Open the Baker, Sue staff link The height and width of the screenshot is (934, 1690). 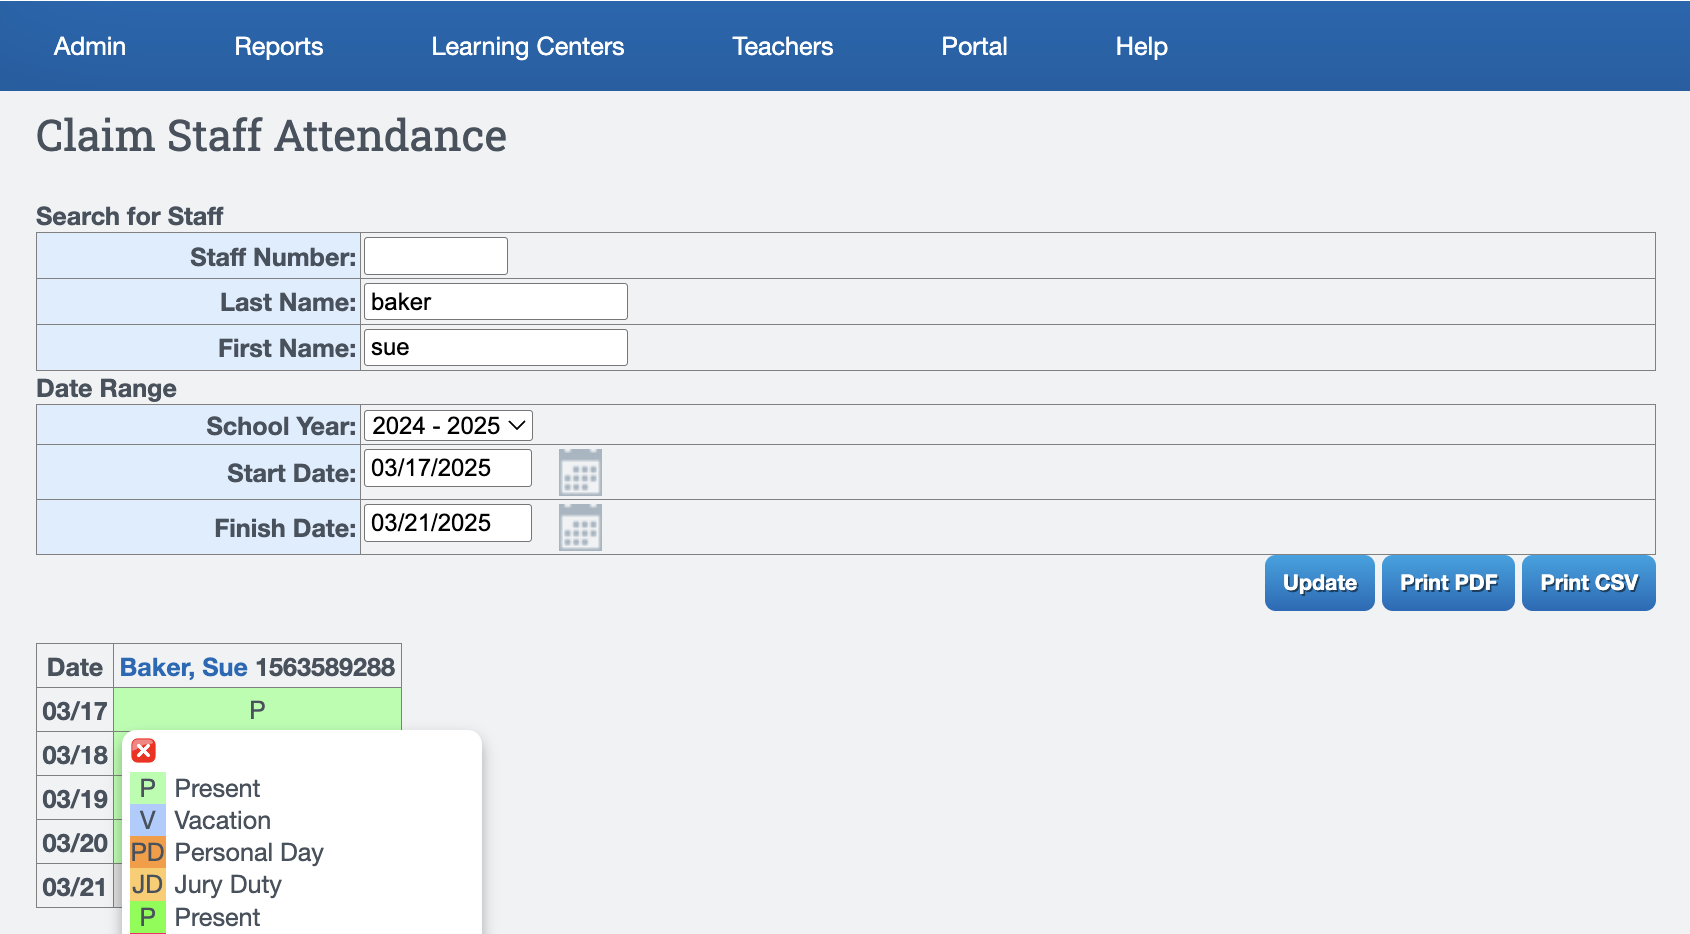coord(184,667)
